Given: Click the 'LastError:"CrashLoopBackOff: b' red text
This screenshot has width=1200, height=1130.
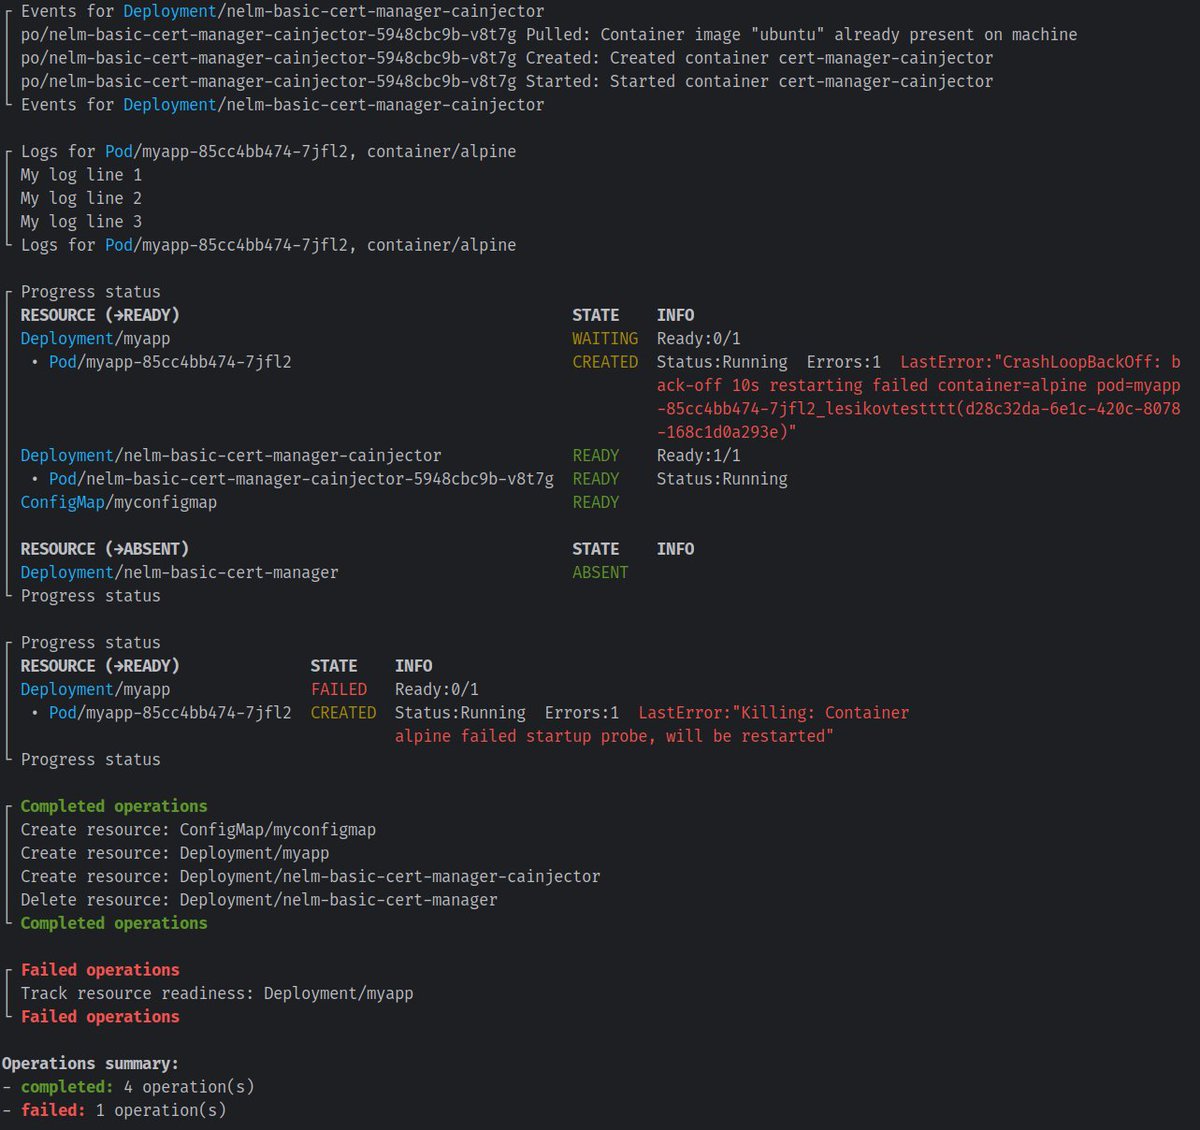Looking at the screenshot, I should point(1040,362).
